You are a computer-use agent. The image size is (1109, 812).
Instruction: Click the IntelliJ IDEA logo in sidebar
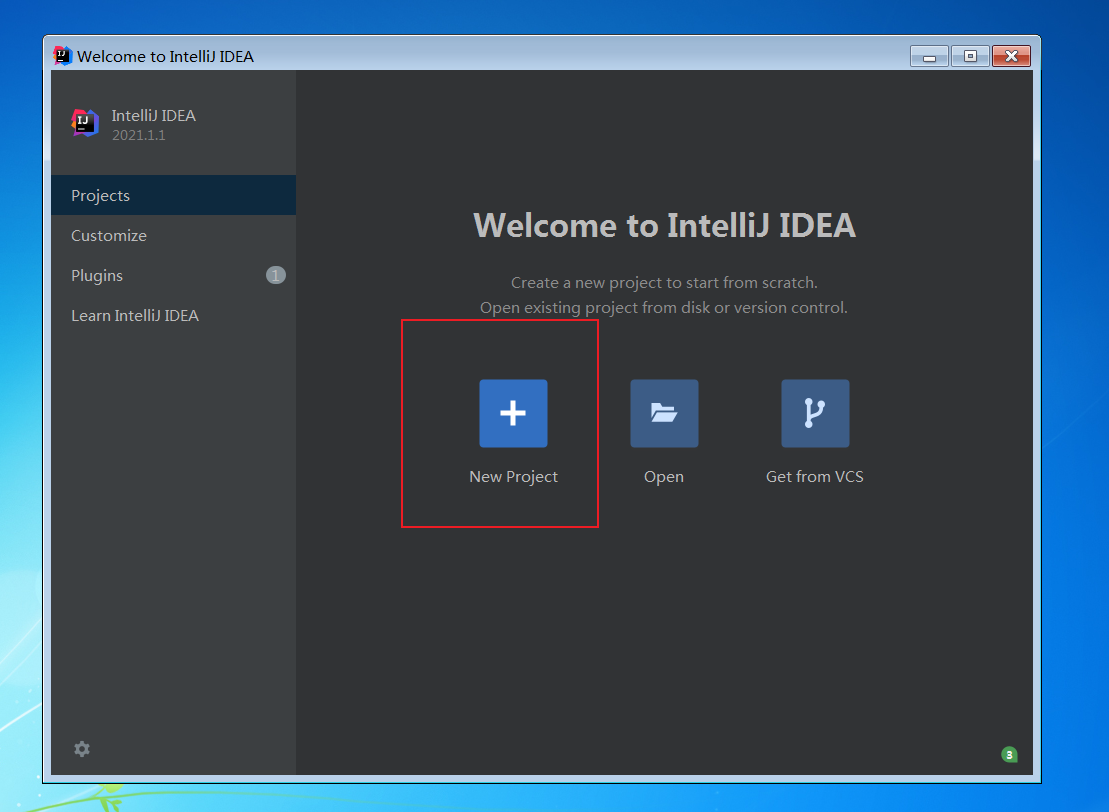(85, 123)
